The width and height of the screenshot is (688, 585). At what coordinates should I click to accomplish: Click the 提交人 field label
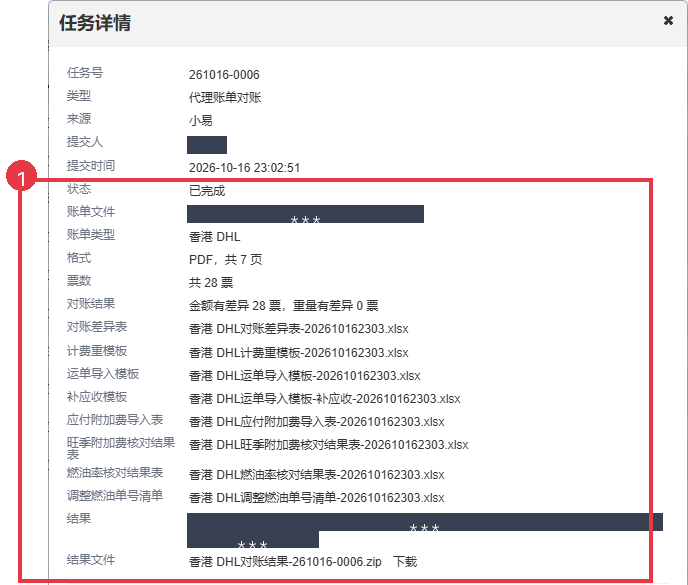[x=85, y=142]
